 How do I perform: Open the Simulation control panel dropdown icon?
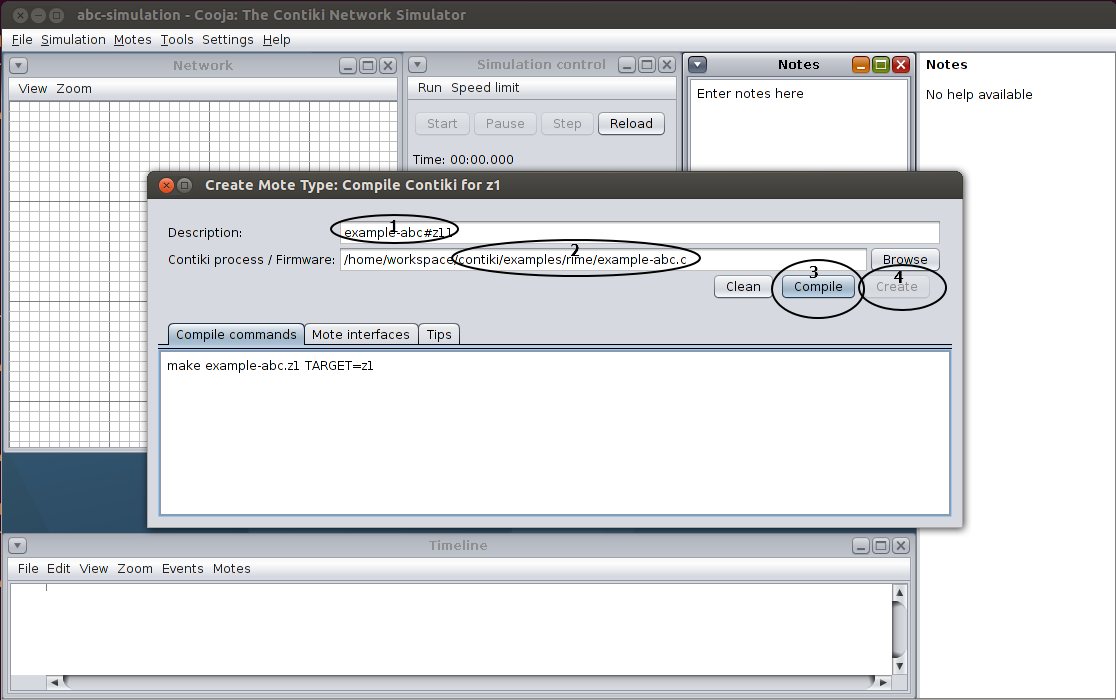coord(418,65)
